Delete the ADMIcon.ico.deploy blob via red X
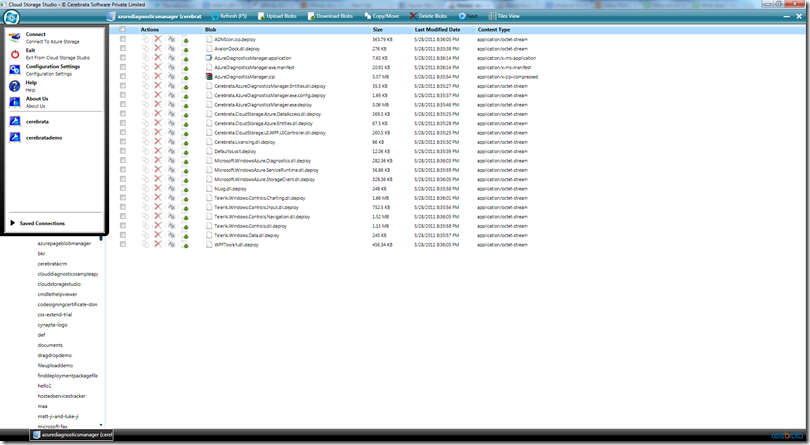 point(158,39)
